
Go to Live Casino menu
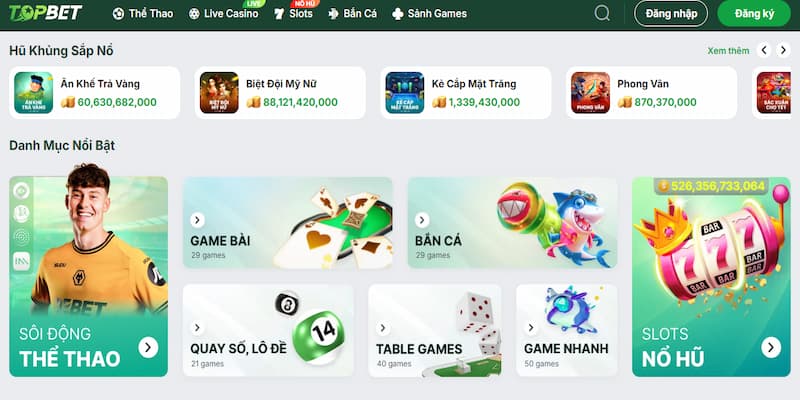tap(223, 14)
